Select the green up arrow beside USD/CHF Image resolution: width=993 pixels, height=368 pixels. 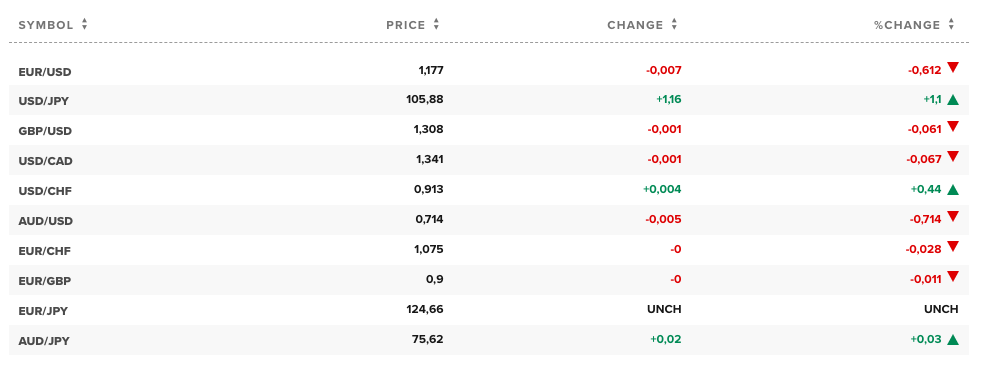tap(953, 189)
